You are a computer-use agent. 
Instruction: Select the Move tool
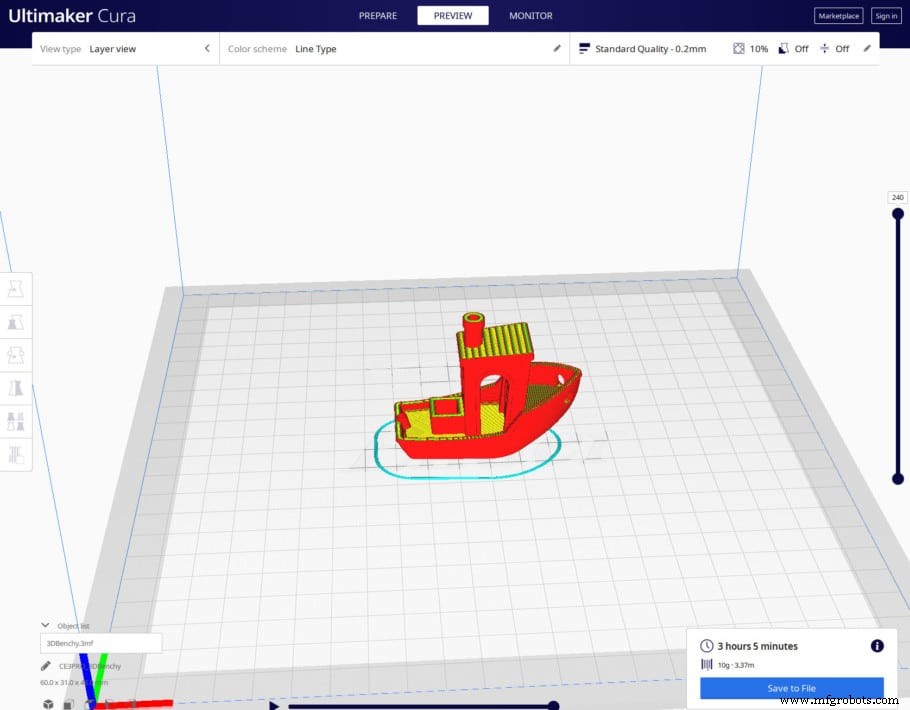point(15,288)
